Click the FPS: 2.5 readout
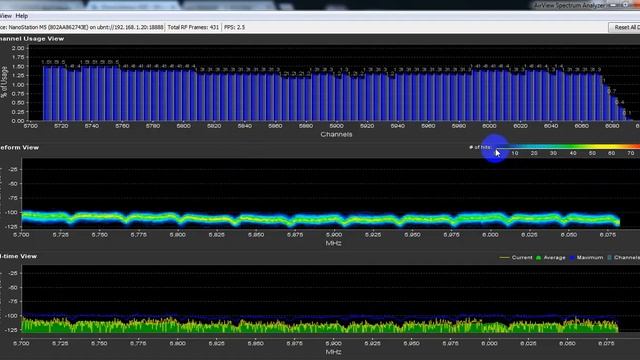The width and height of the screenshot is (640, 360). [x=235, y=27]
